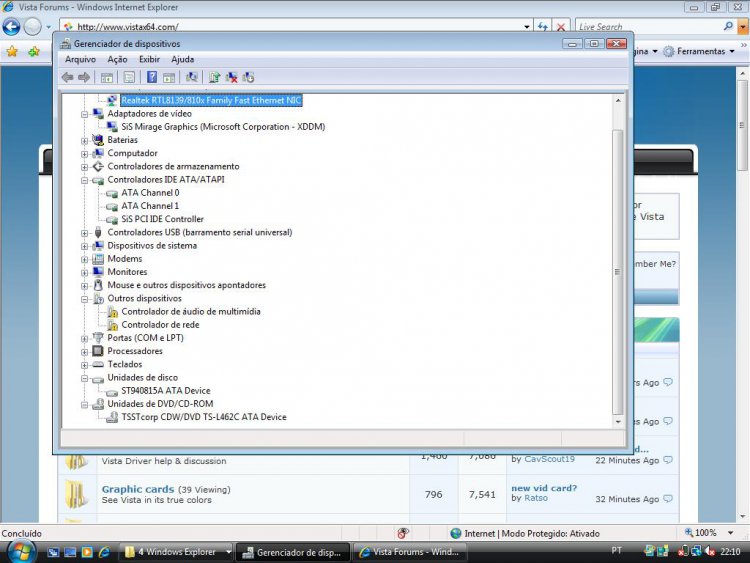
Task: Open user Ratso's profile link
Action: (536, 498)
